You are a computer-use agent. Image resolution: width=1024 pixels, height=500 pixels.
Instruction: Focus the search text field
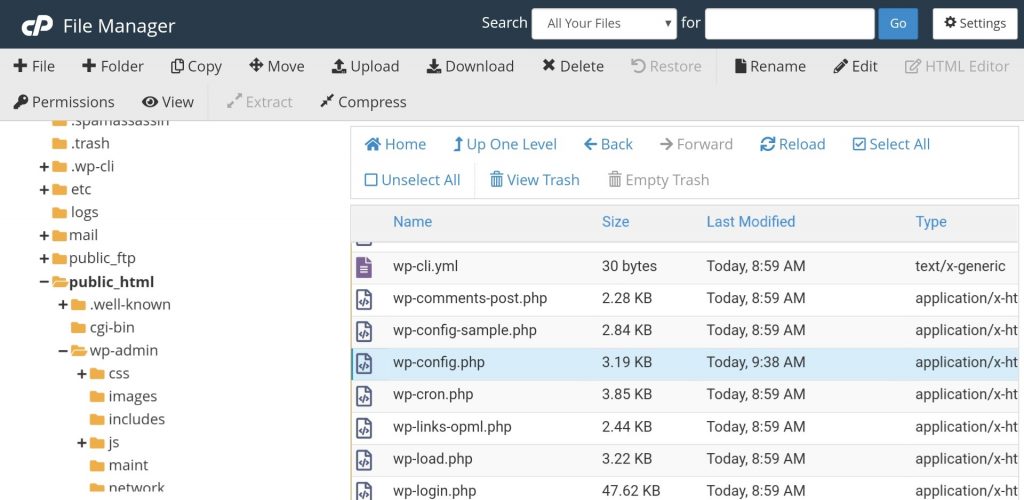tap(790, 23)
